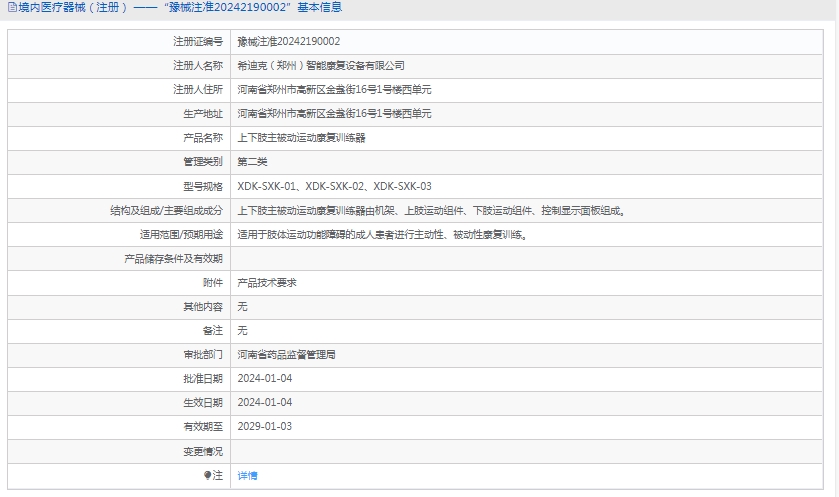Click the 批准日期 value 2024-01-04
Viewport: 839px width, 497px height.
[x=265, y=379]
